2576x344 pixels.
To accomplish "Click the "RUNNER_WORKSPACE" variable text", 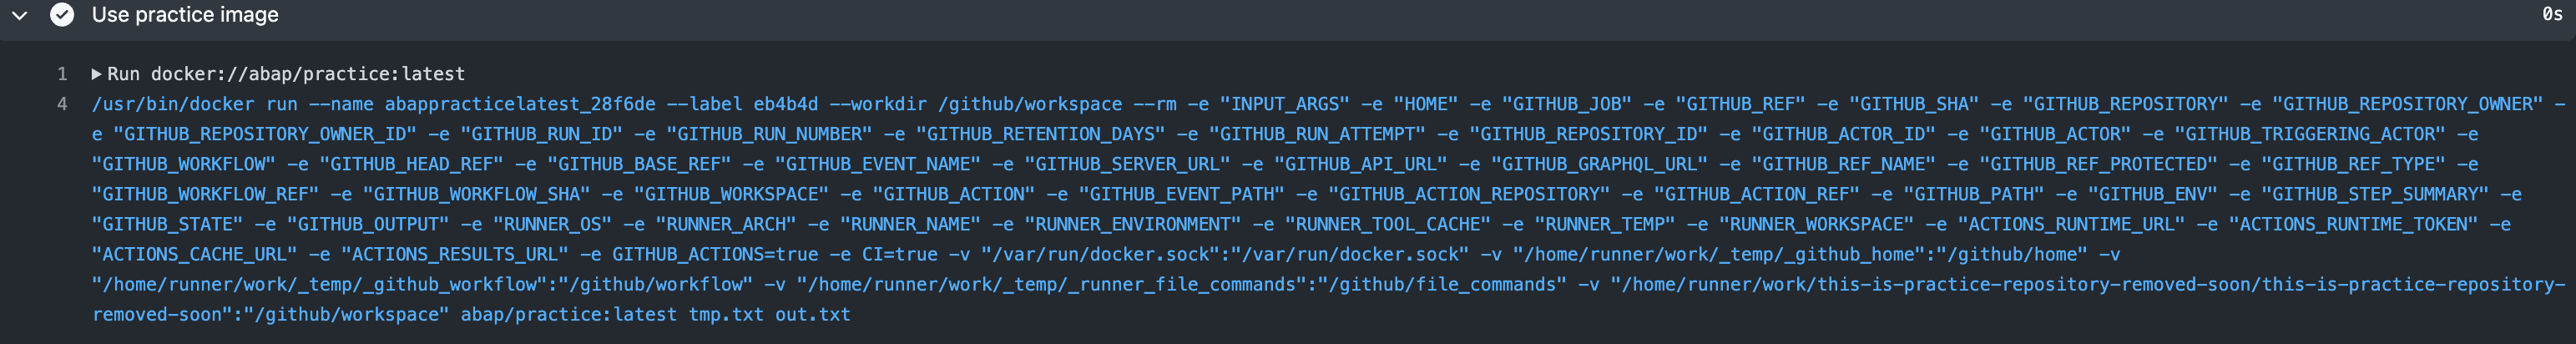I will click(1817, 224).
